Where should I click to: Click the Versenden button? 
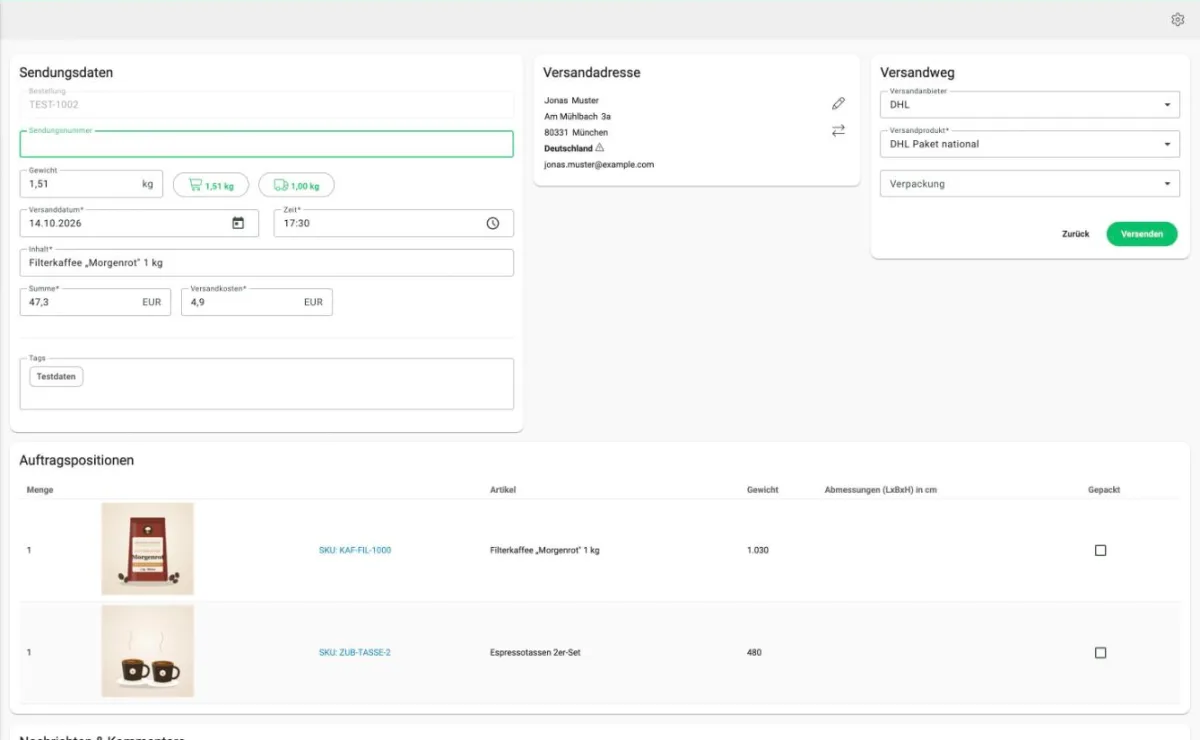tap(1142, 234)
